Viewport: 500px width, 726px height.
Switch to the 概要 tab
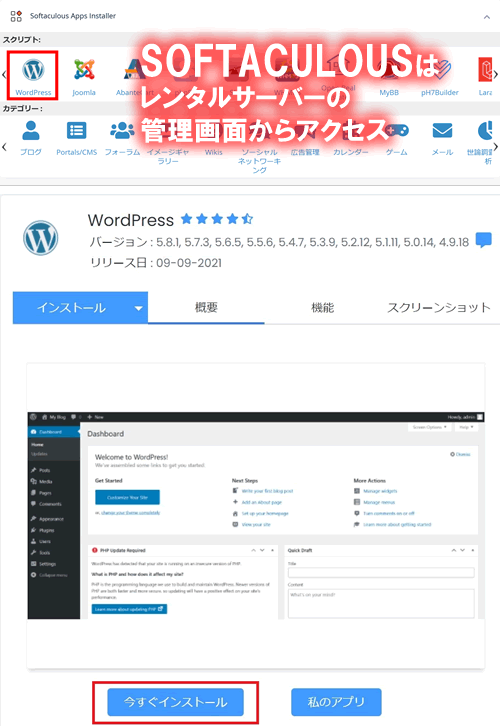click(206, 307)
